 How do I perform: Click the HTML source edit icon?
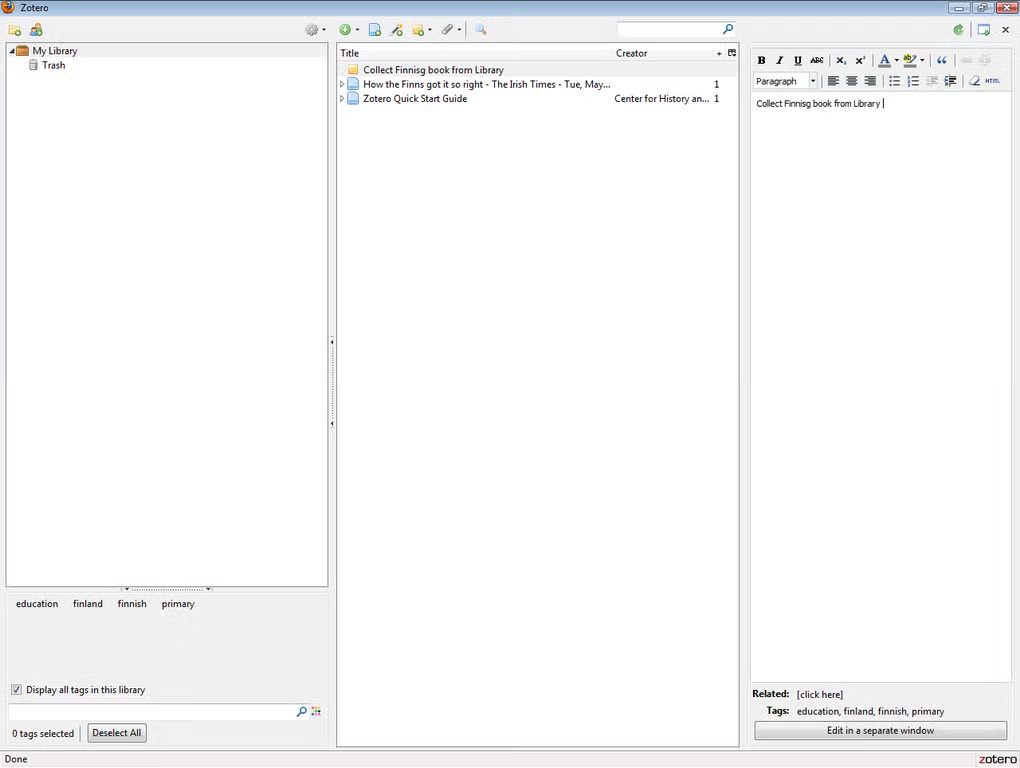point(992,81)
